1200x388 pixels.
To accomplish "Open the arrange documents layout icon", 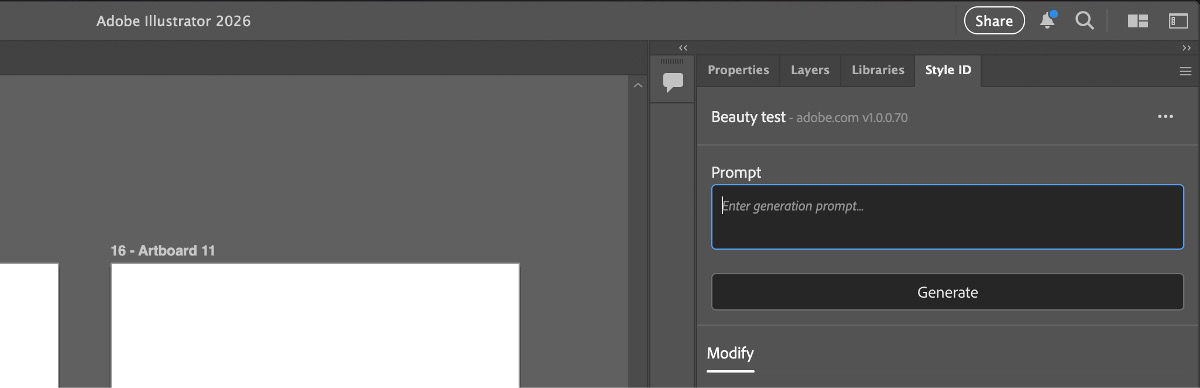I will coord(1137,21).
